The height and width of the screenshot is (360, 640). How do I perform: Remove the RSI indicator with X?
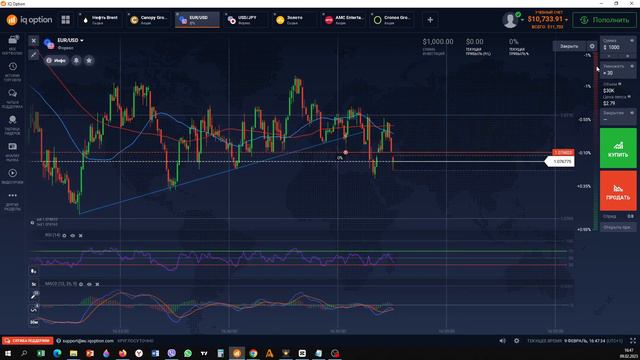[80, 236]
